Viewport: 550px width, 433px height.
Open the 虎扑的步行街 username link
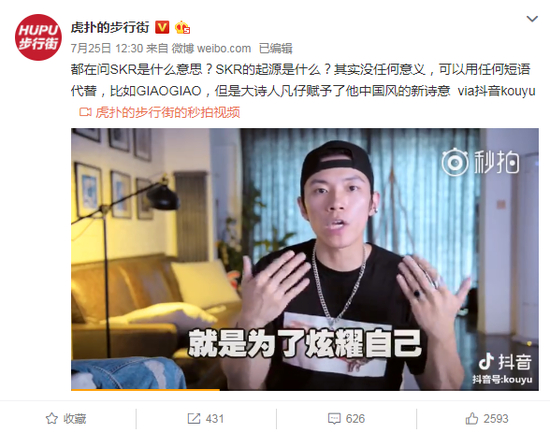tap(110, 27)
